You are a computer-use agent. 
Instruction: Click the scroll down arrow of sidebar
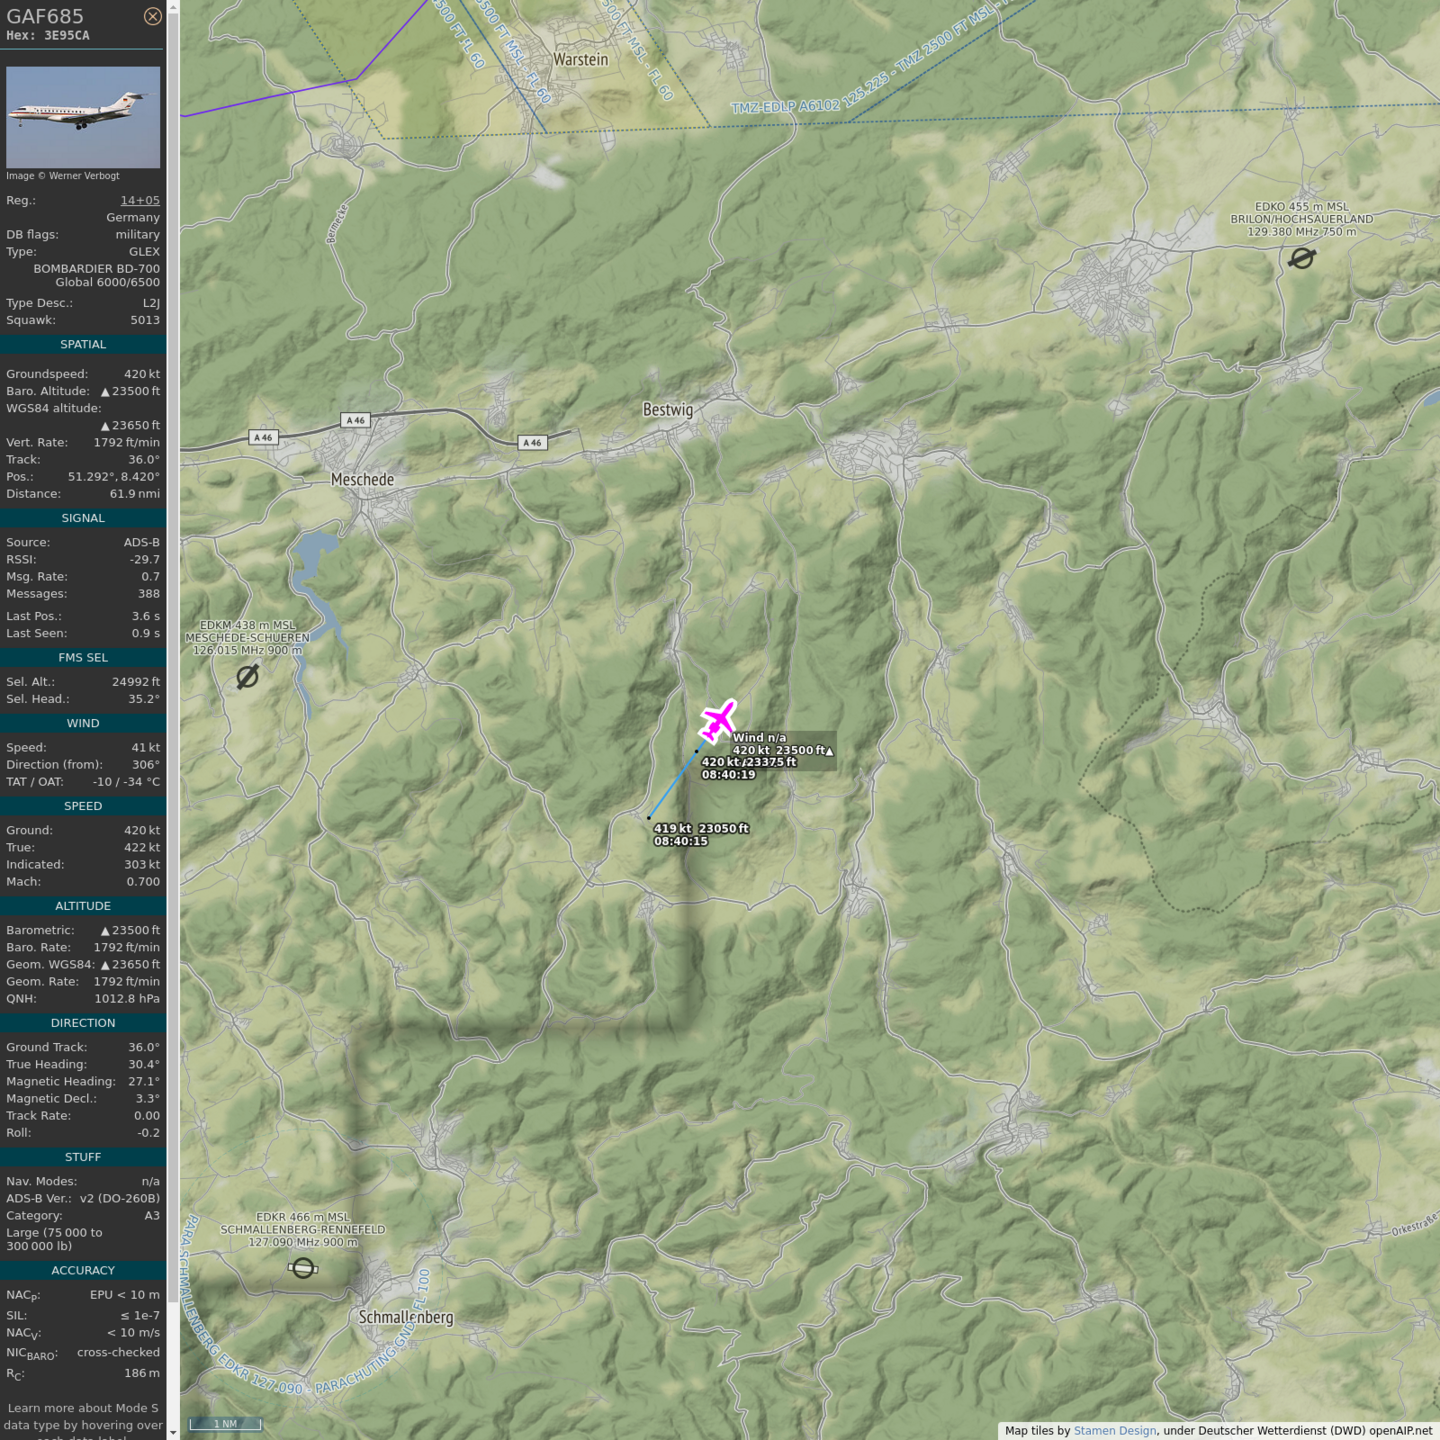tap(173, 1432)
